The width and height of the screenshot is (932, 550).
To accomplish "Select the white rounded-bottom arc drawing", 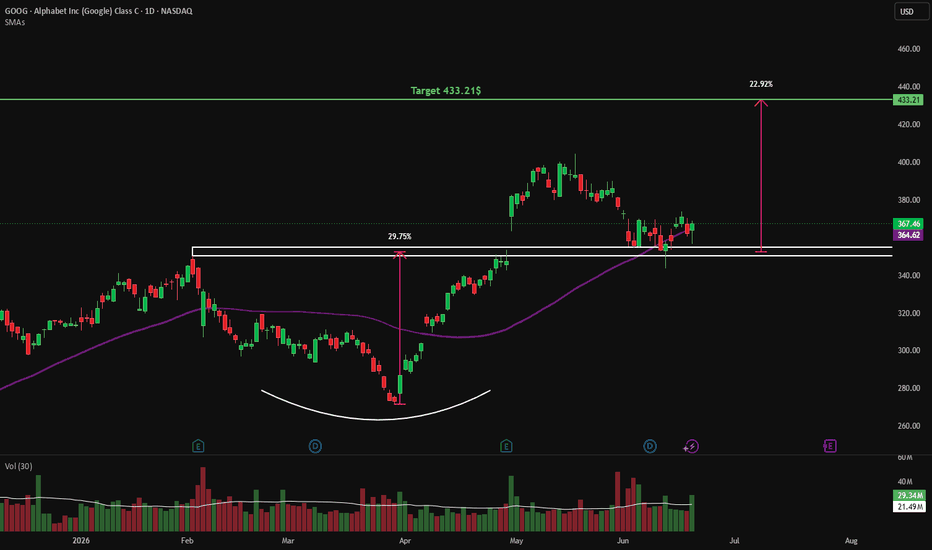I will (376, 420).
